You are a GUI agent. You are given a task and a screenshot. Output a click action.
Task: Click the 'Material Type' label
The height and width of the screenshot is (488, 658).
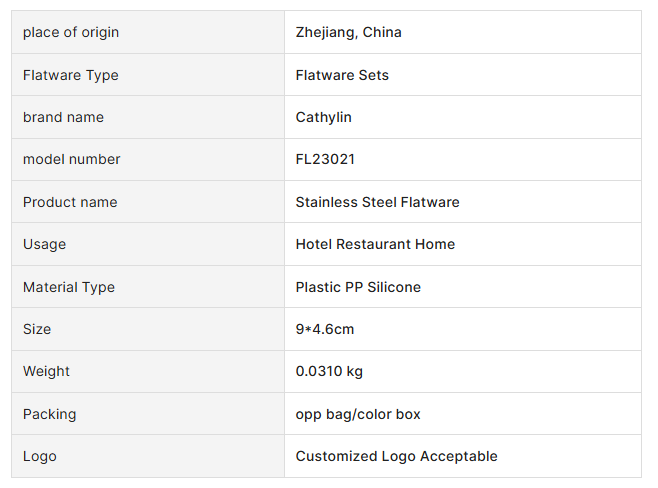pyautogui.click(x=69, y=287)
